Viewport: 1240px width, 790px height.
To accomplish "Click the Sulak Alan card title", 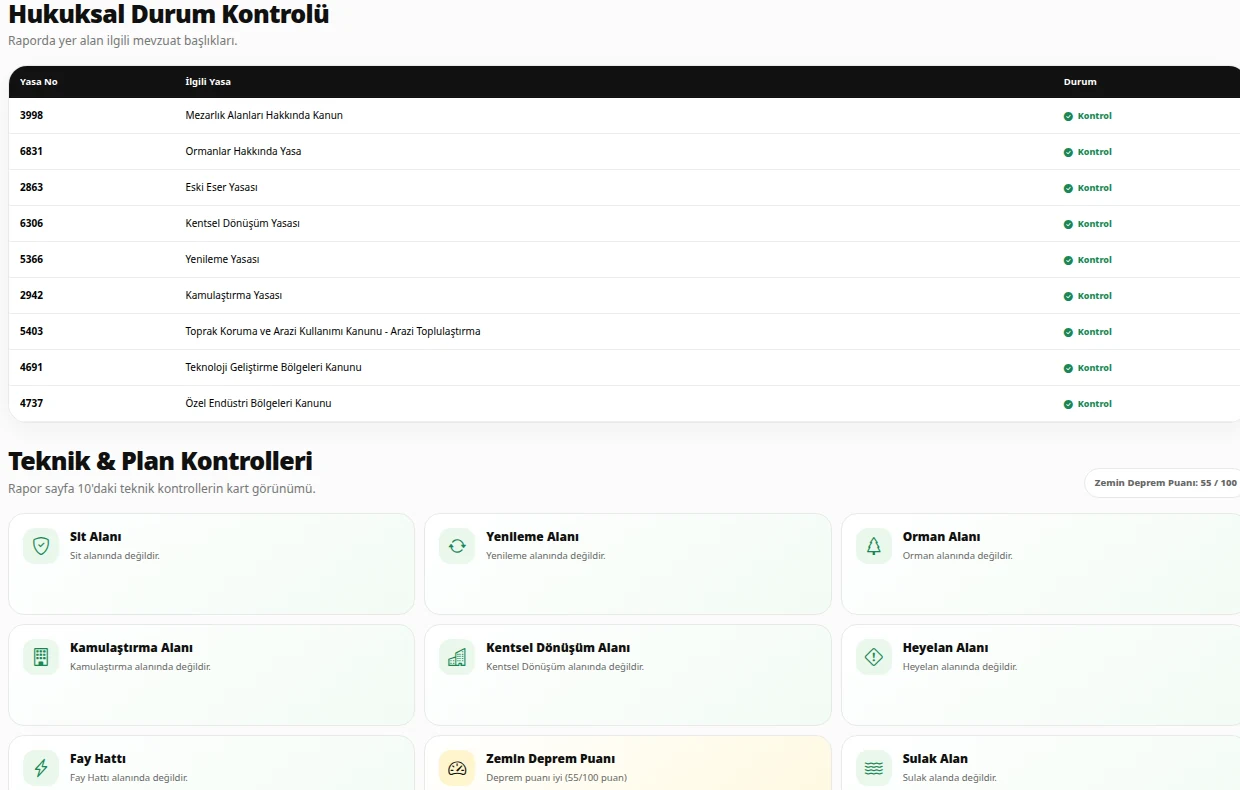I will [x=935, y=759].
